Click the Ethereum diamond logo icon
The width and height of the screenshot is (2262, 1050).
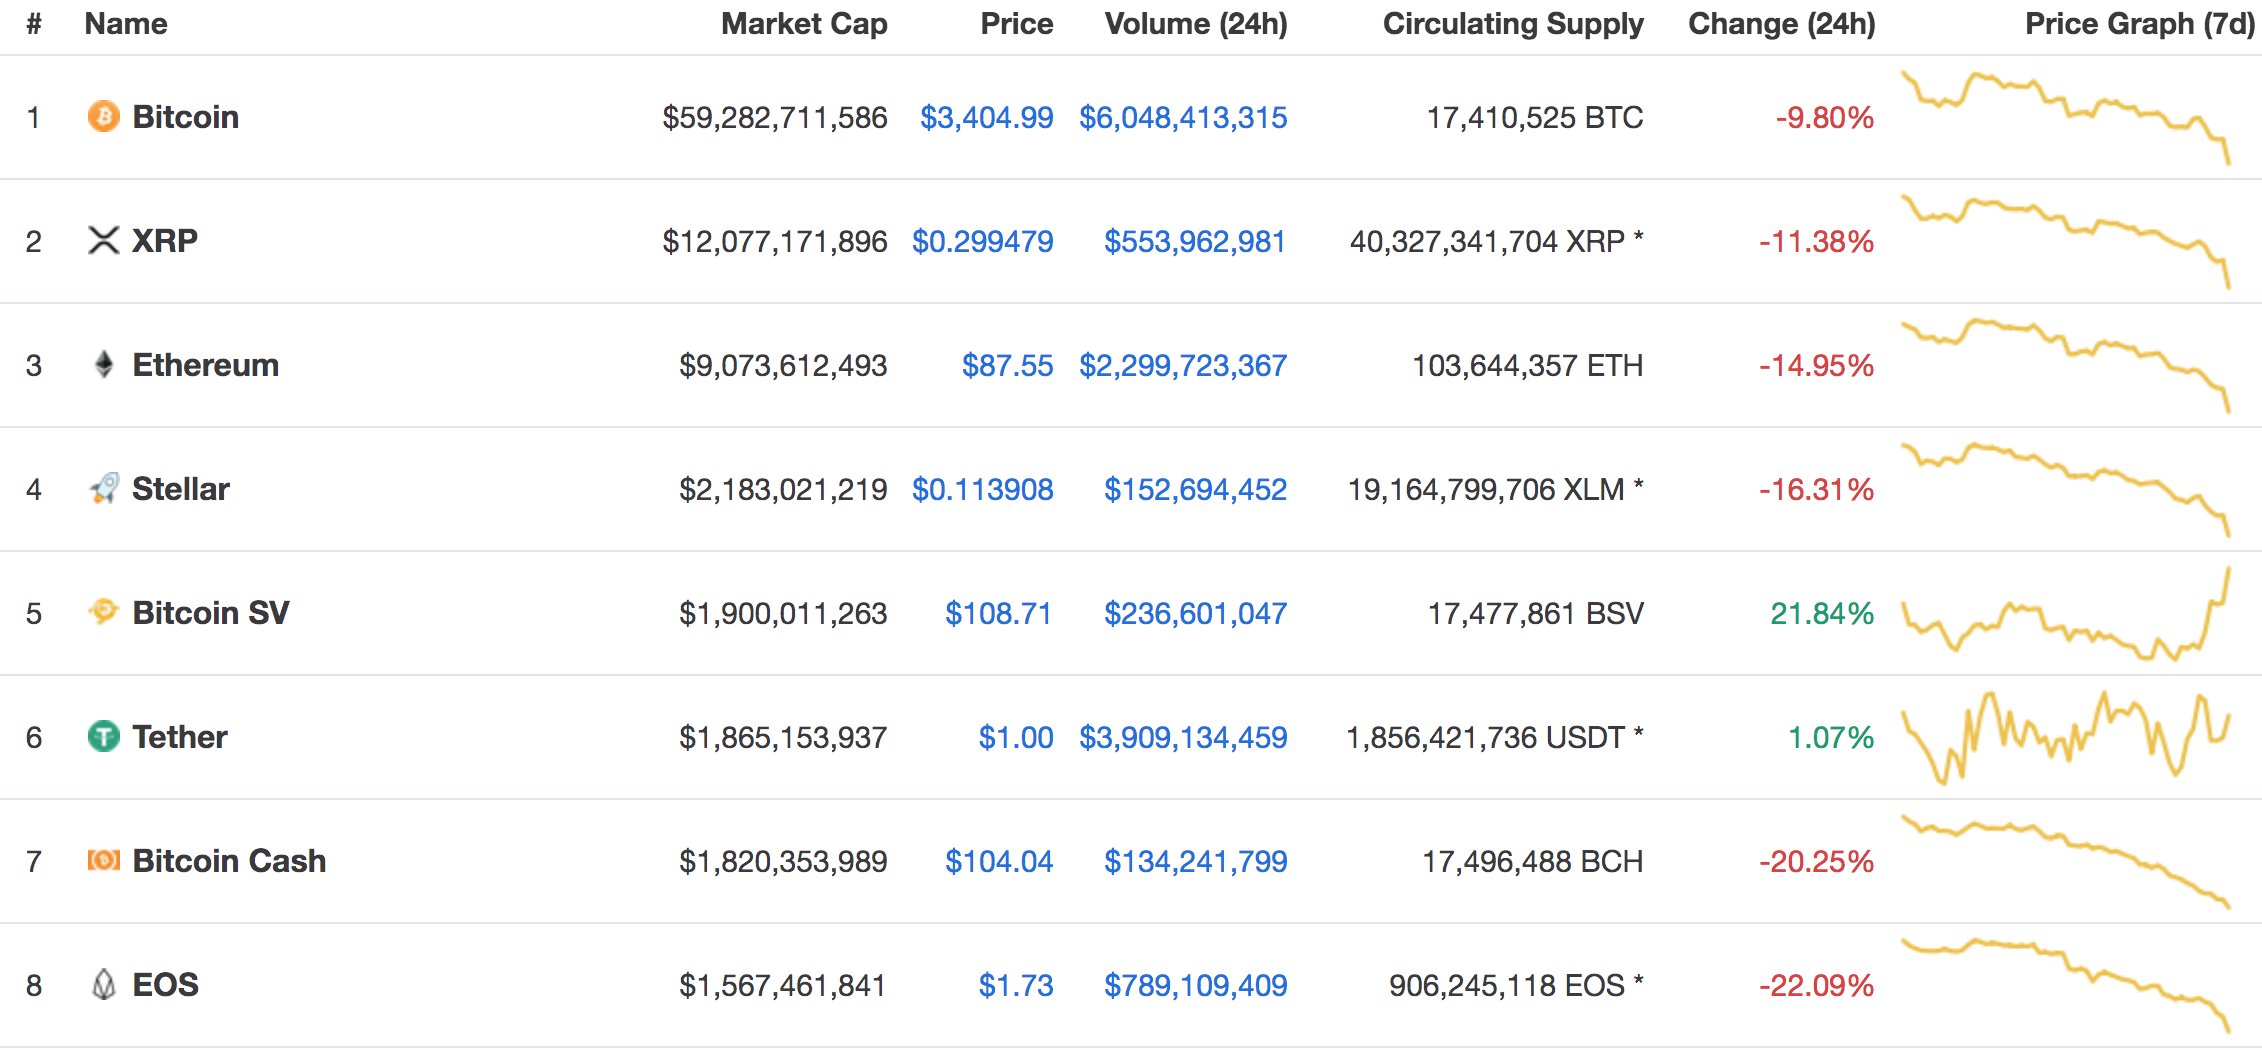[x=103, y=364]
